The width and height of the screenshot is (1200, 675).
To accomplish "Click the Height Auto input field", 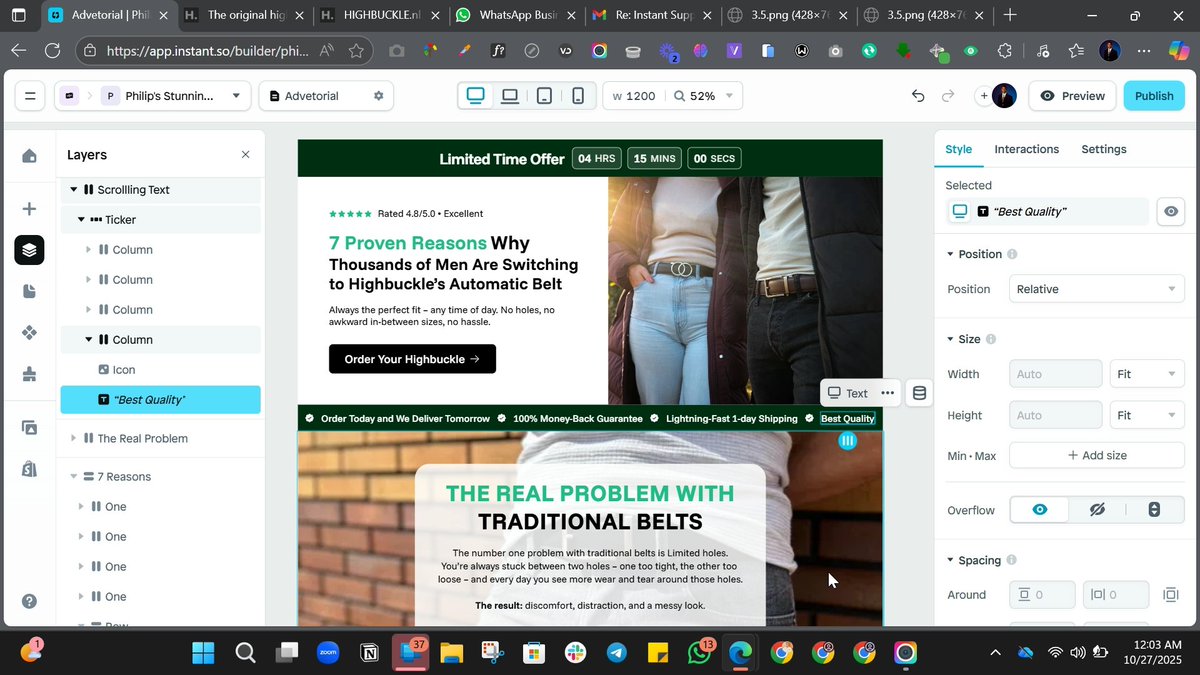I will (1055, 415).
